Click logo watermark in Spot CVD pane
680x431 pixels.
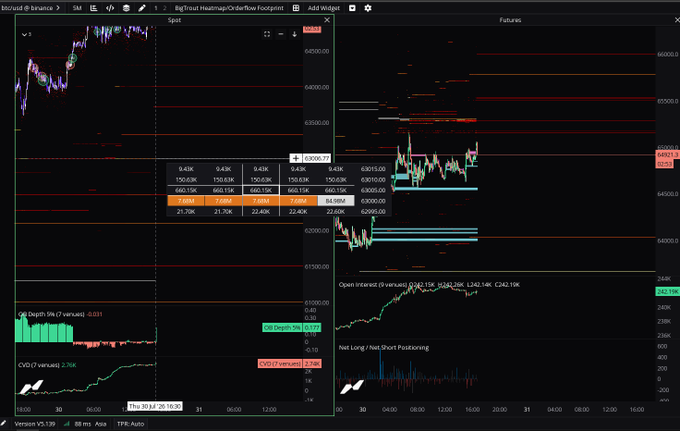click(31, 387)
